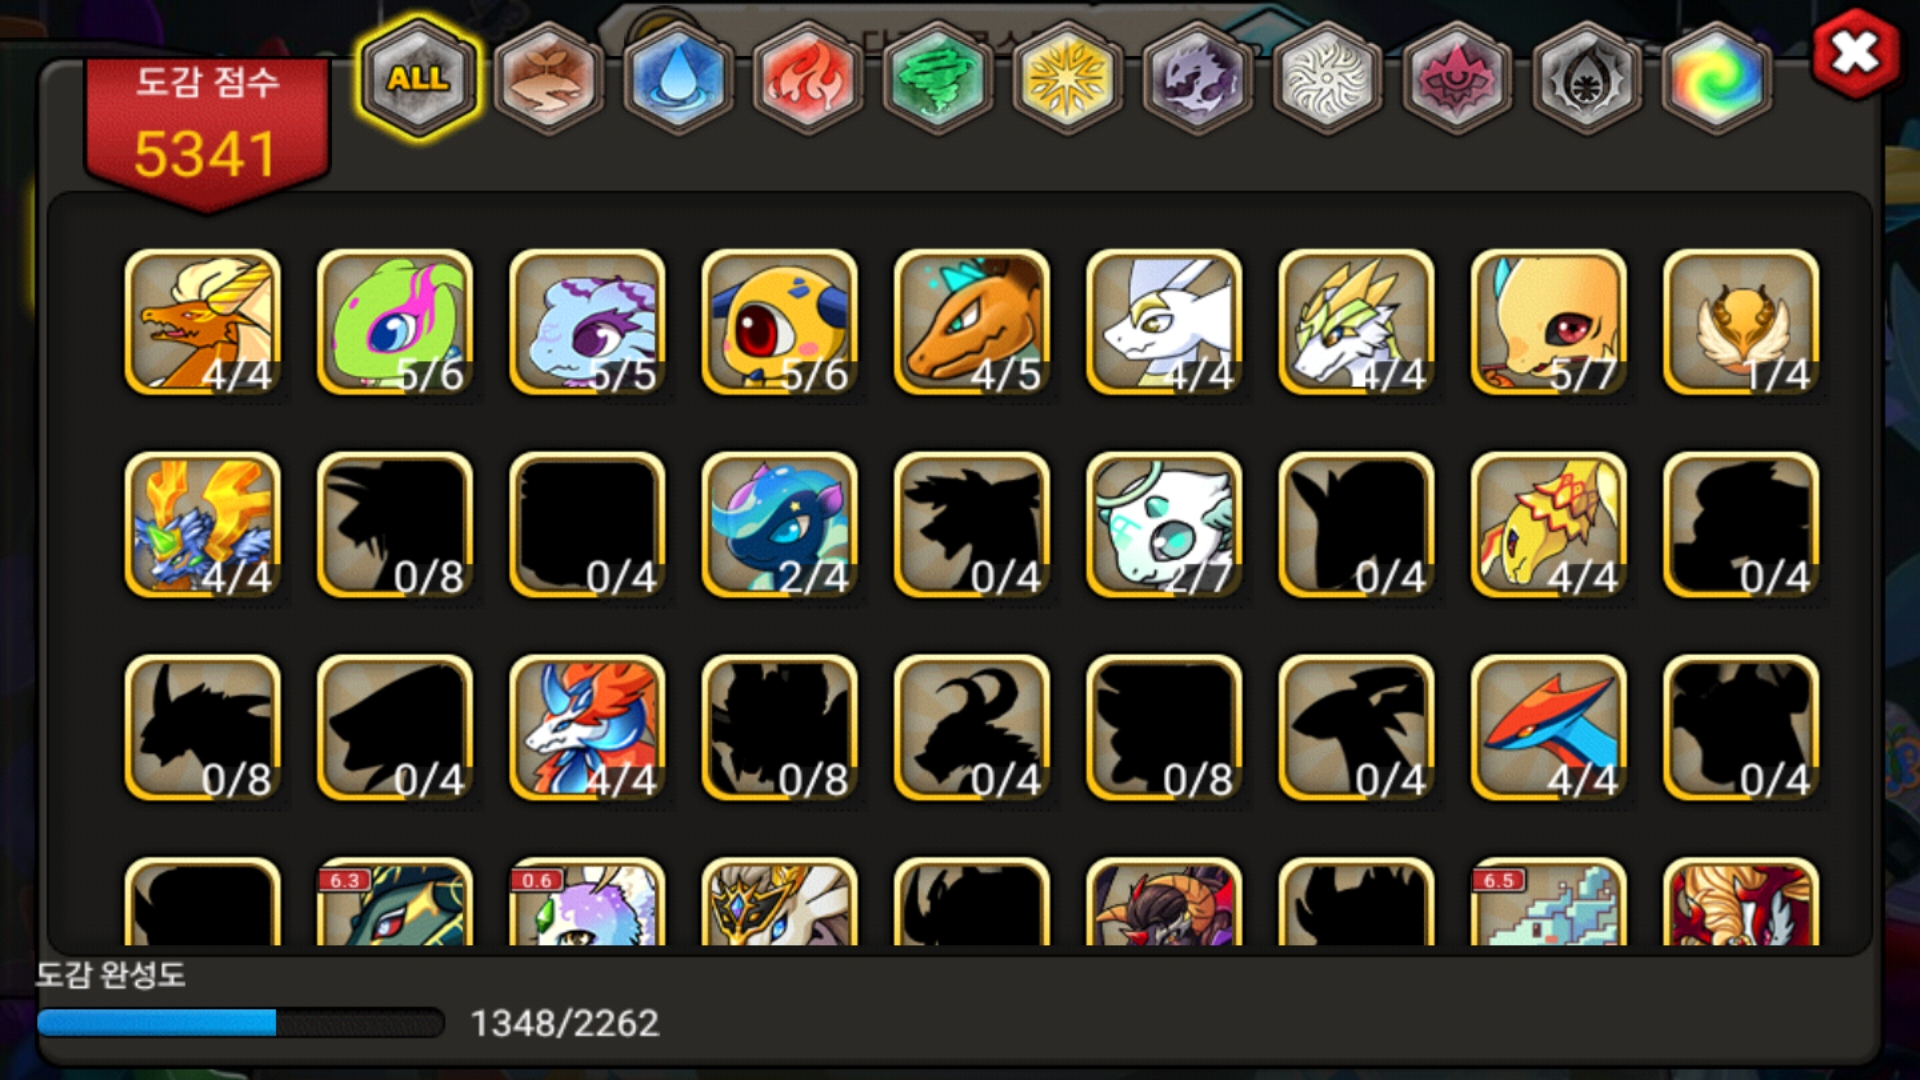Select the ALL filter tab
This screenshot has width=1920, height=1080.
(x=418, y=78)
